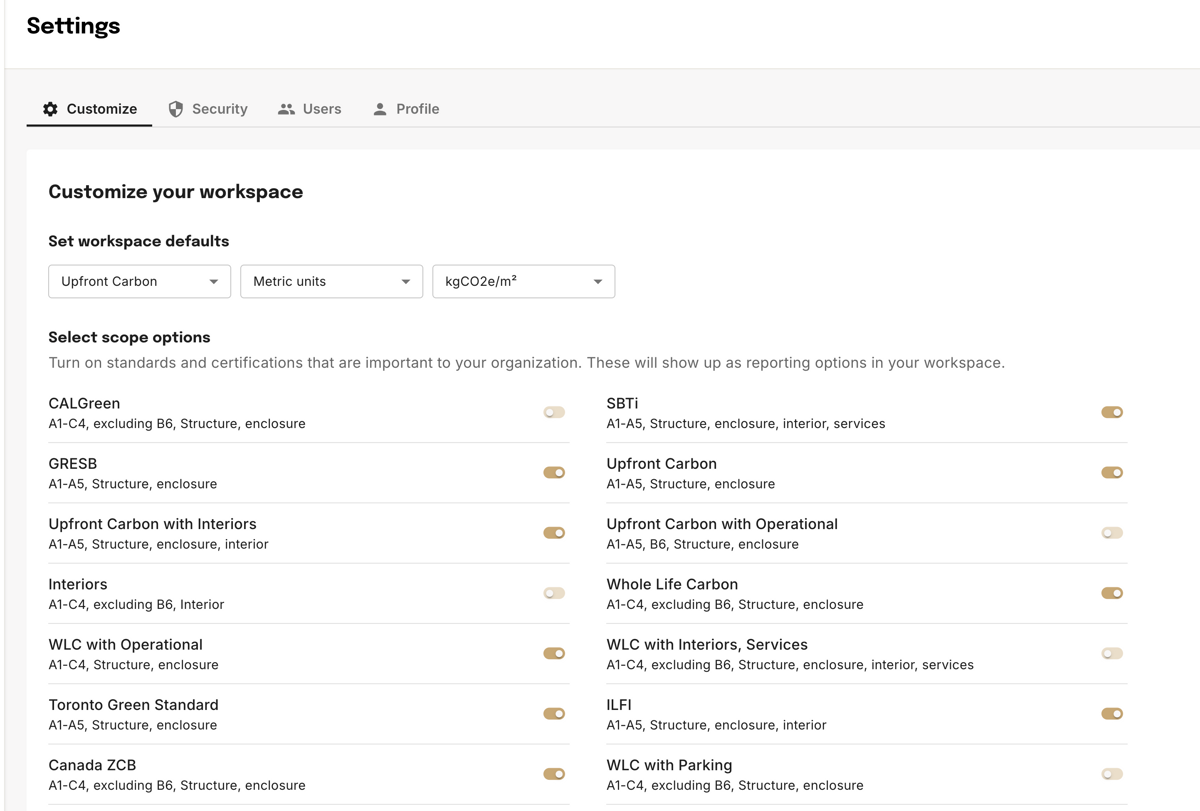The height and width of the screenshot is (811, 1200).
Task: Click the Settings page heading
Action: 73,26
